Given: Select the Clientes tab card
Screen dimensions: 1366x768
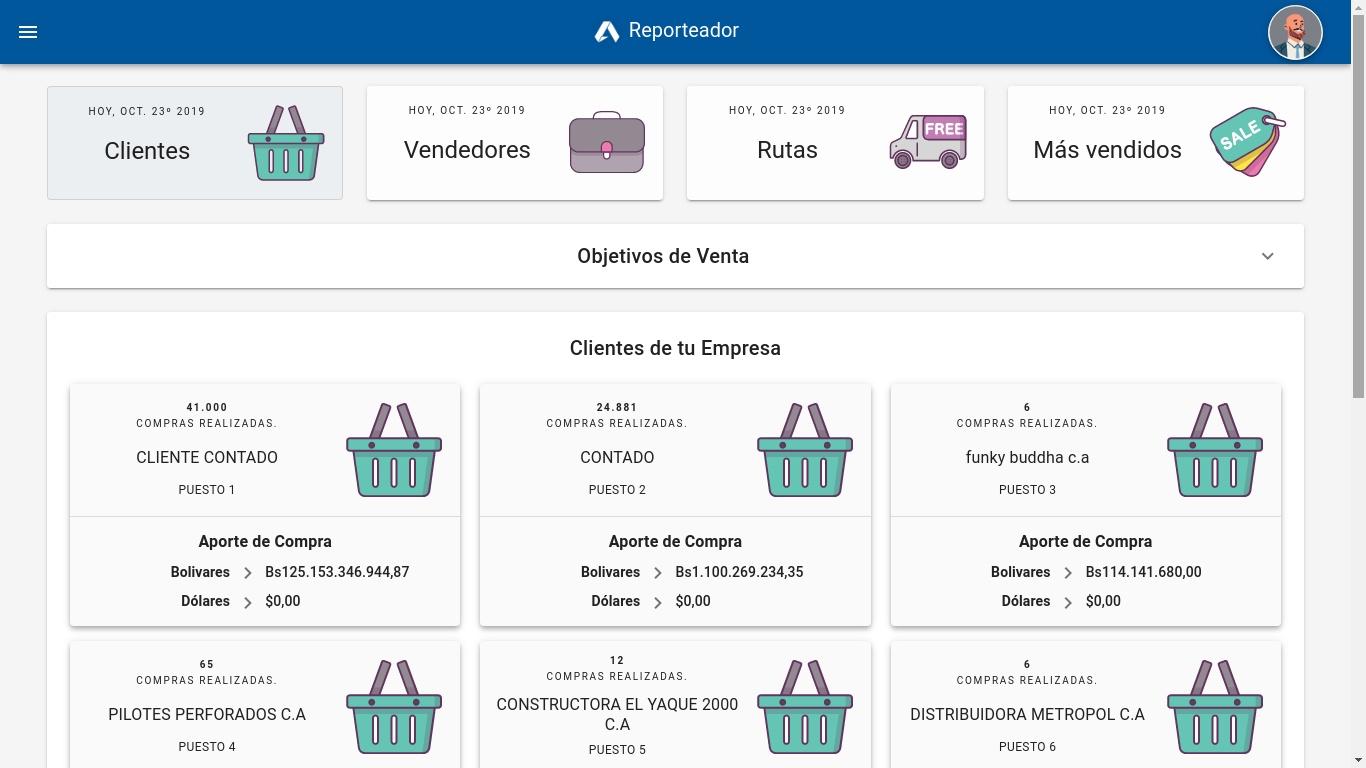Looking at the screenshot, I should click(195, 143).
